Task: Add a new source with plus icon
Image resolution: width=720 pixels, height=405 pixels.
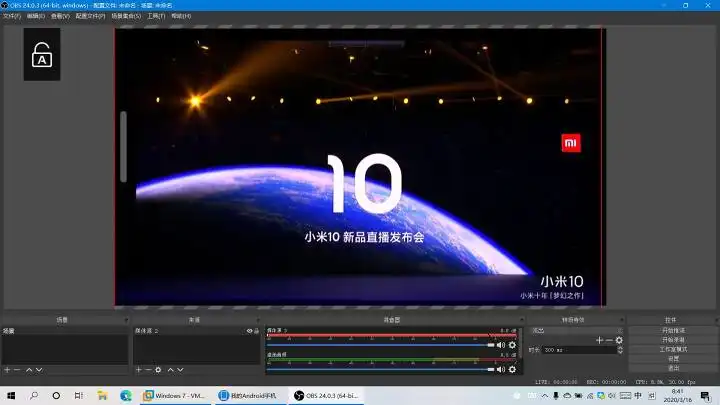Action: pos(137,370)
